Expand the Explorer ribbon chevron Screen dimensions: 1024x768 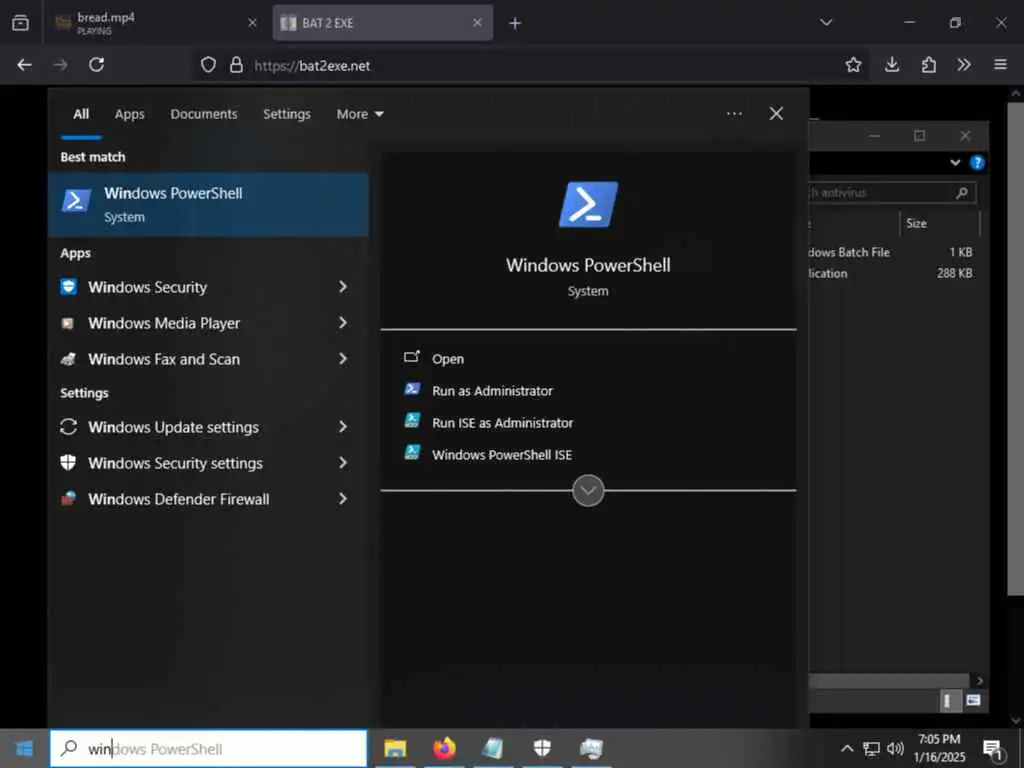[955, 163]
